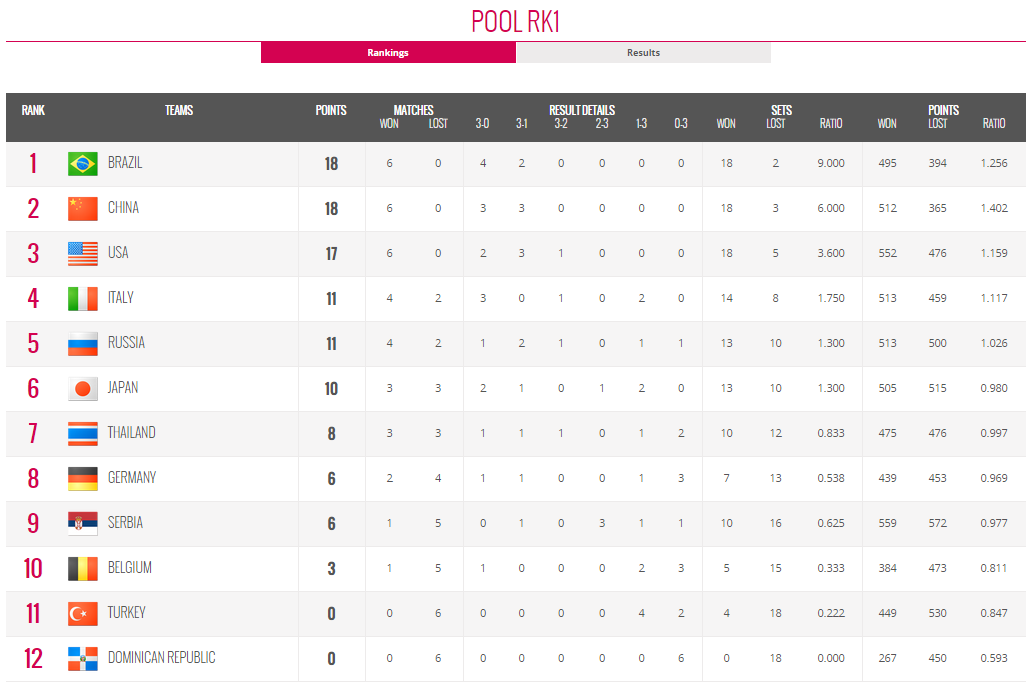The height and width of the screenshot is (690, 1032).
Task: Click the Teams column header
Action: click(179, 111)
